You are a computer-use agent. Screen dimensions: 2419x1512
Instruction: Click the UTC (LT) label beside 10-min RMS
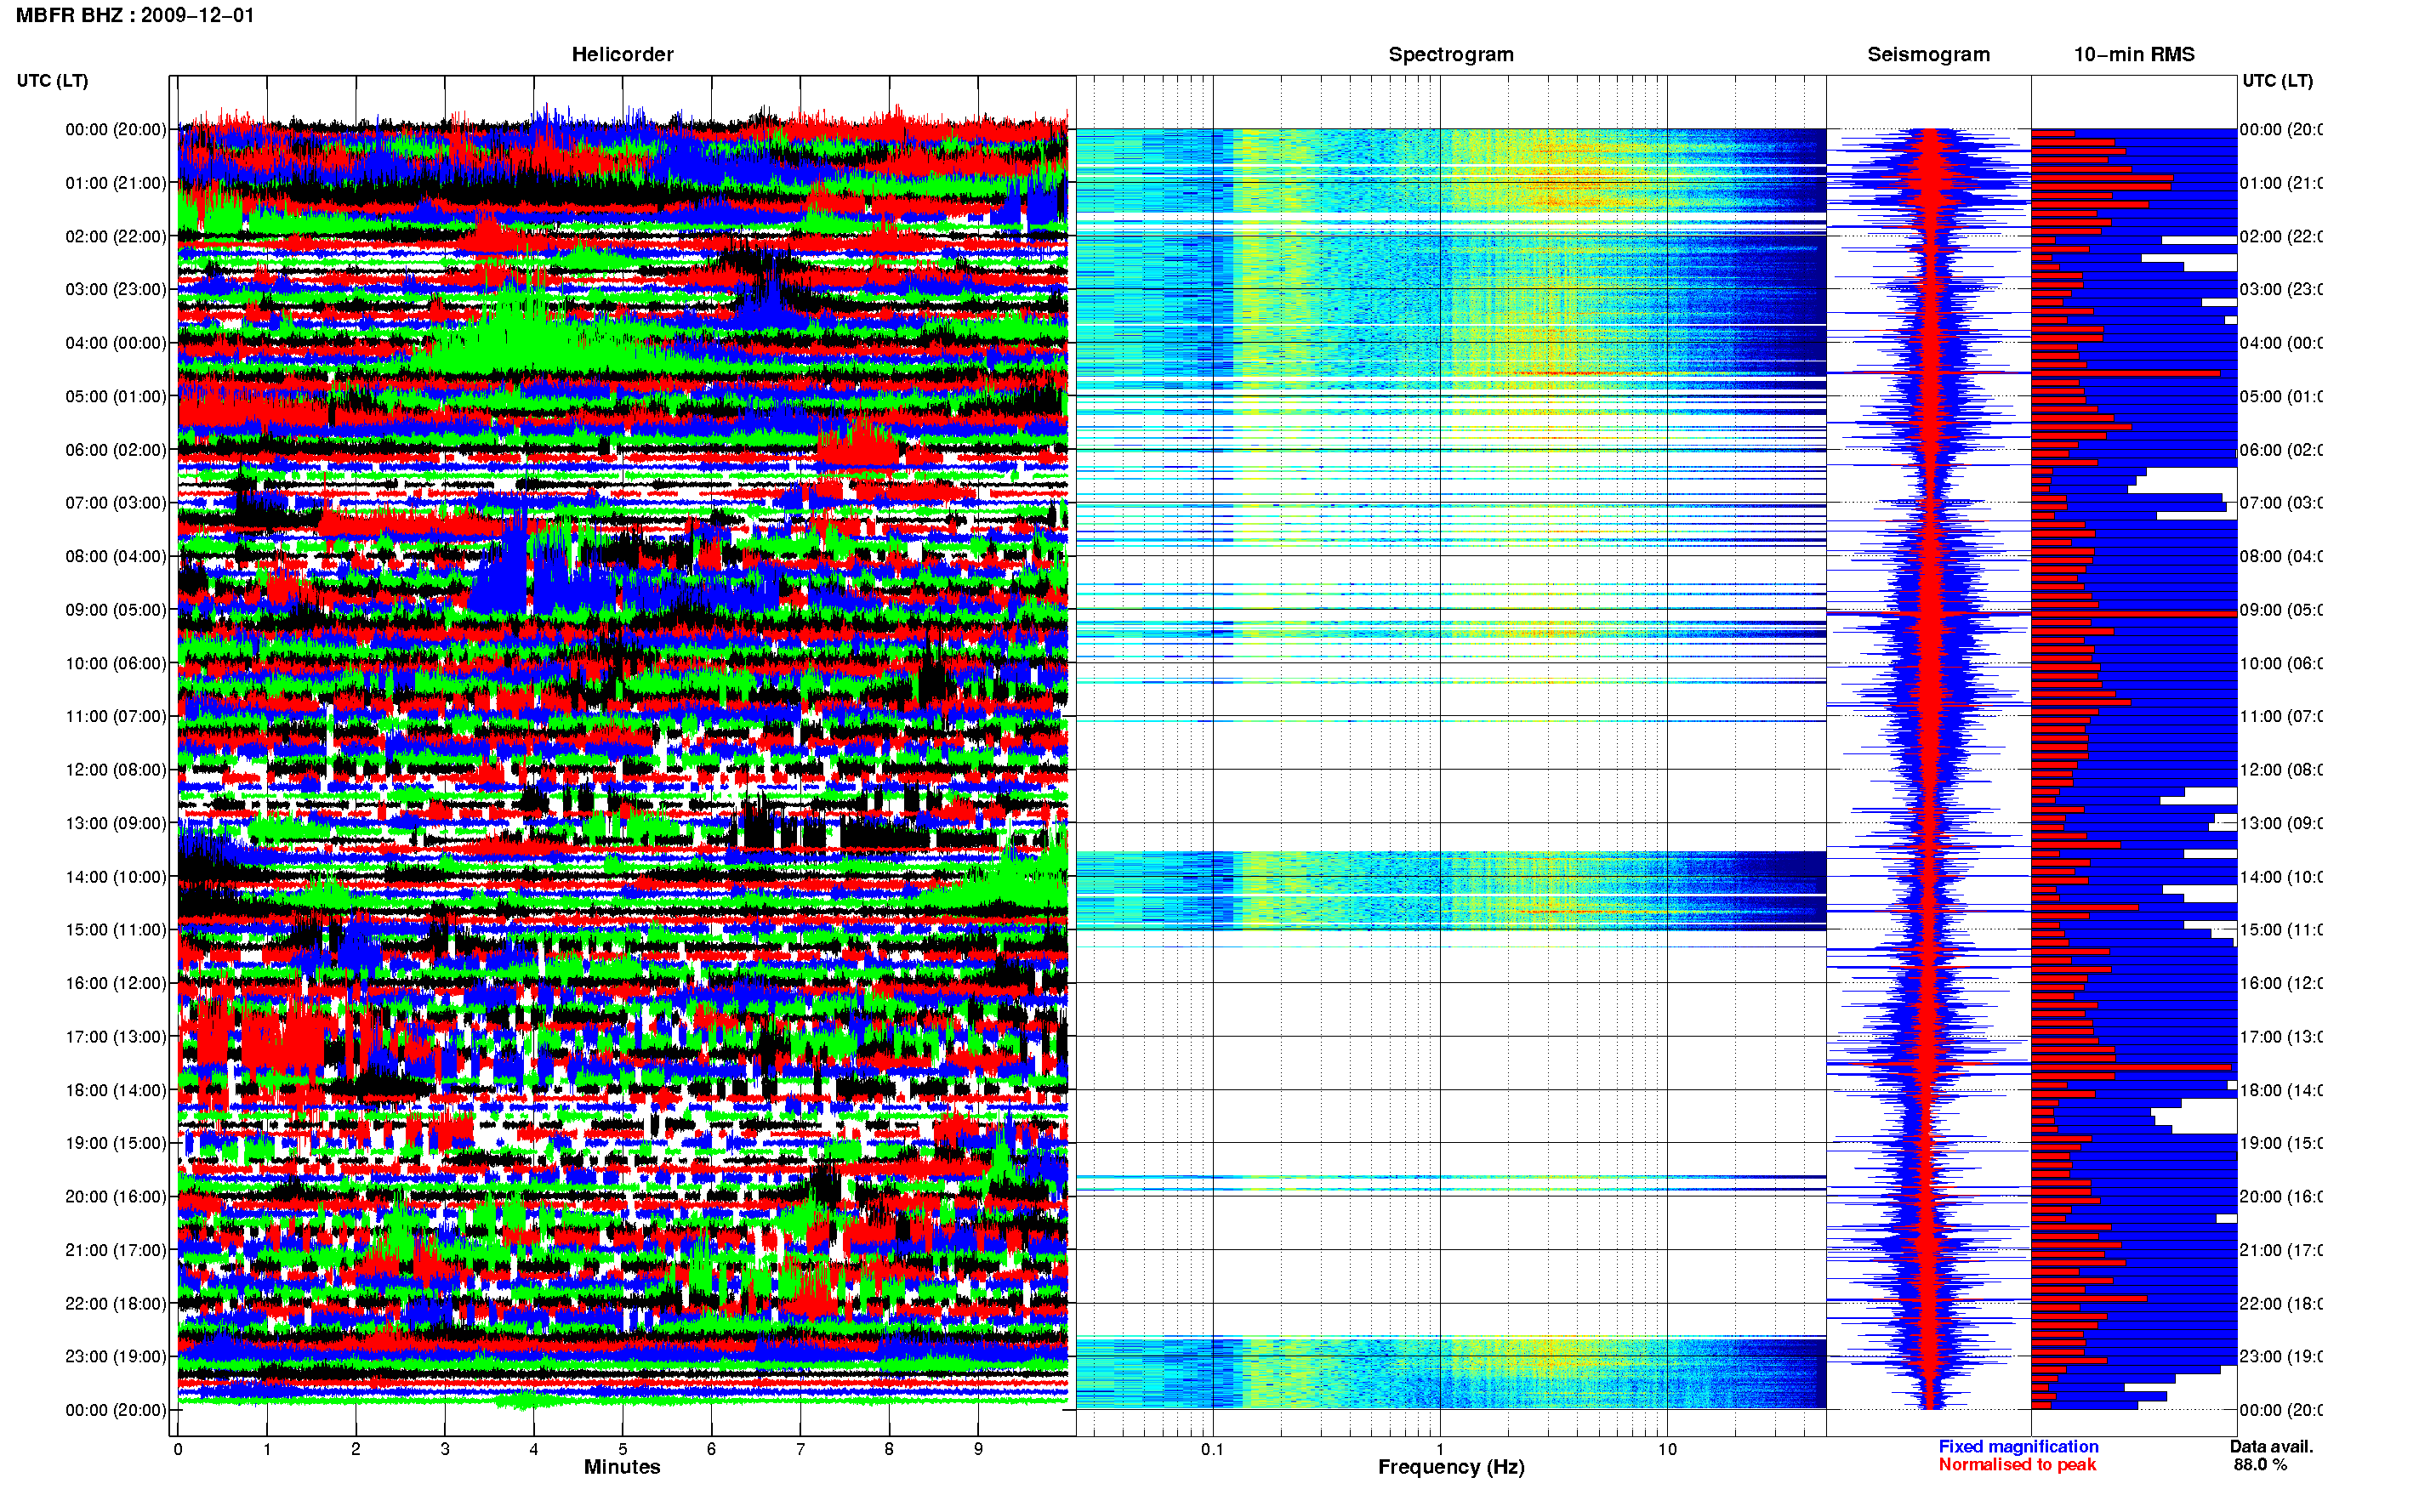2277,81
